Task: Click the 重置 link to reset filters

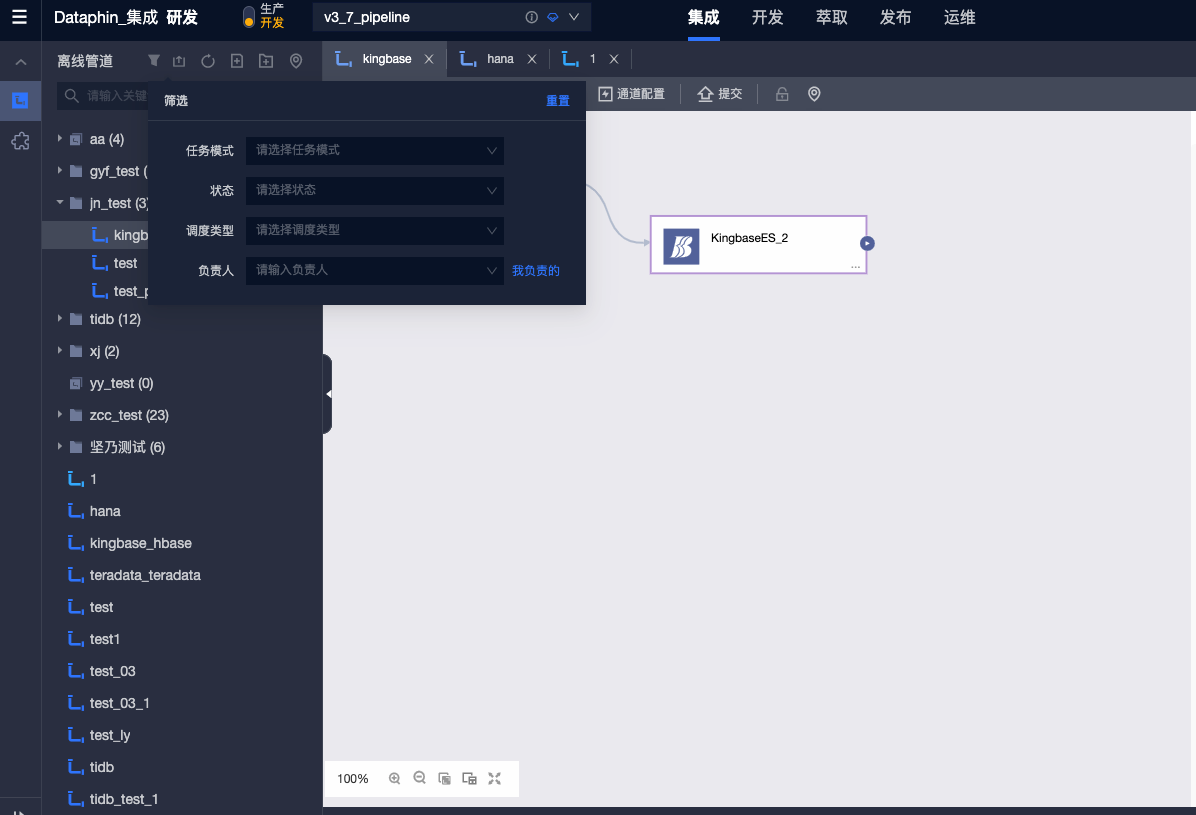Action: [558, 100]
